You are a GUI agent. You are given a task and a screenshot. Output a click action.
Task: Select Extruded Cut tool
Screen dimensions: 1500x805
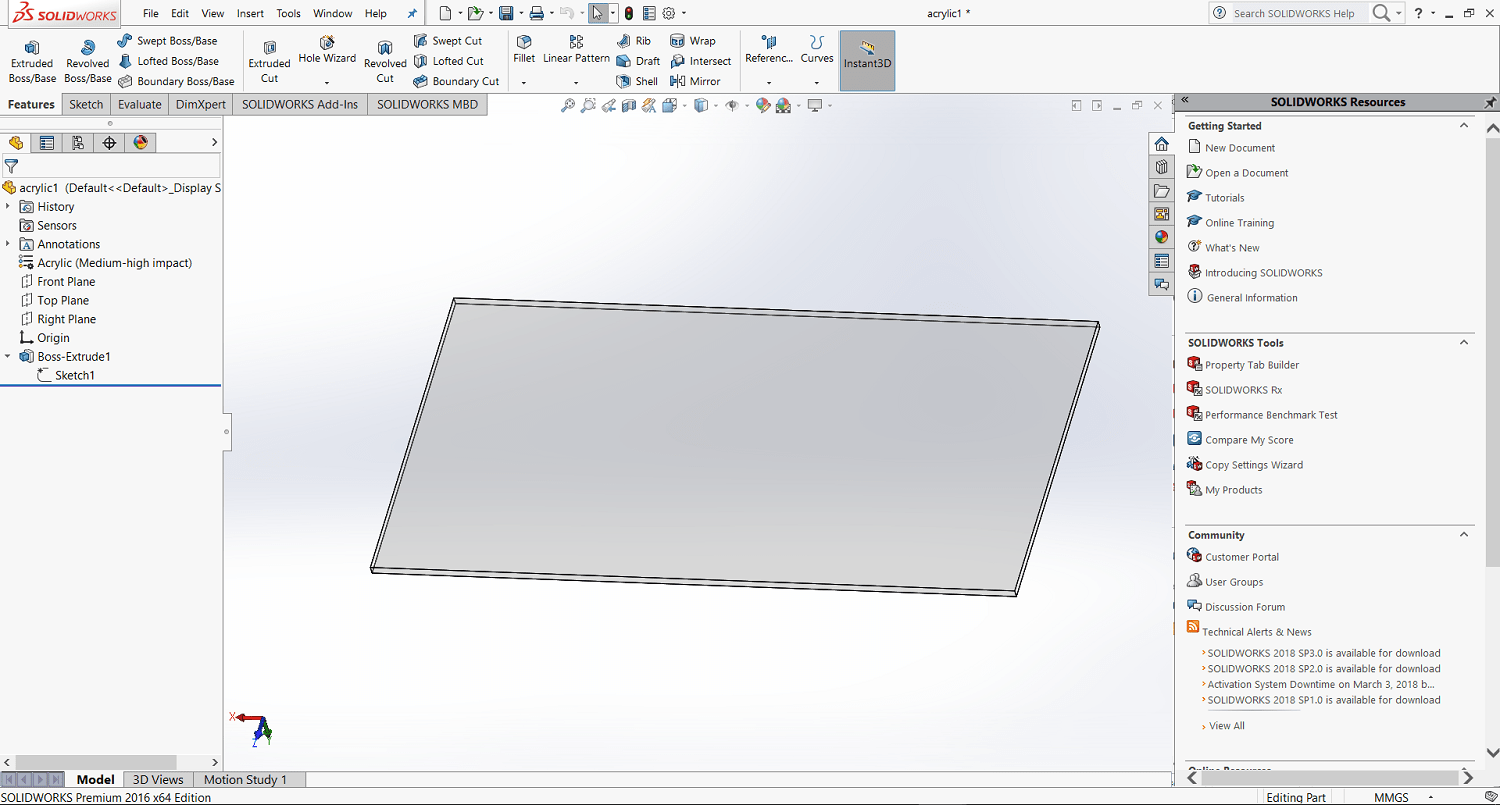269,62
